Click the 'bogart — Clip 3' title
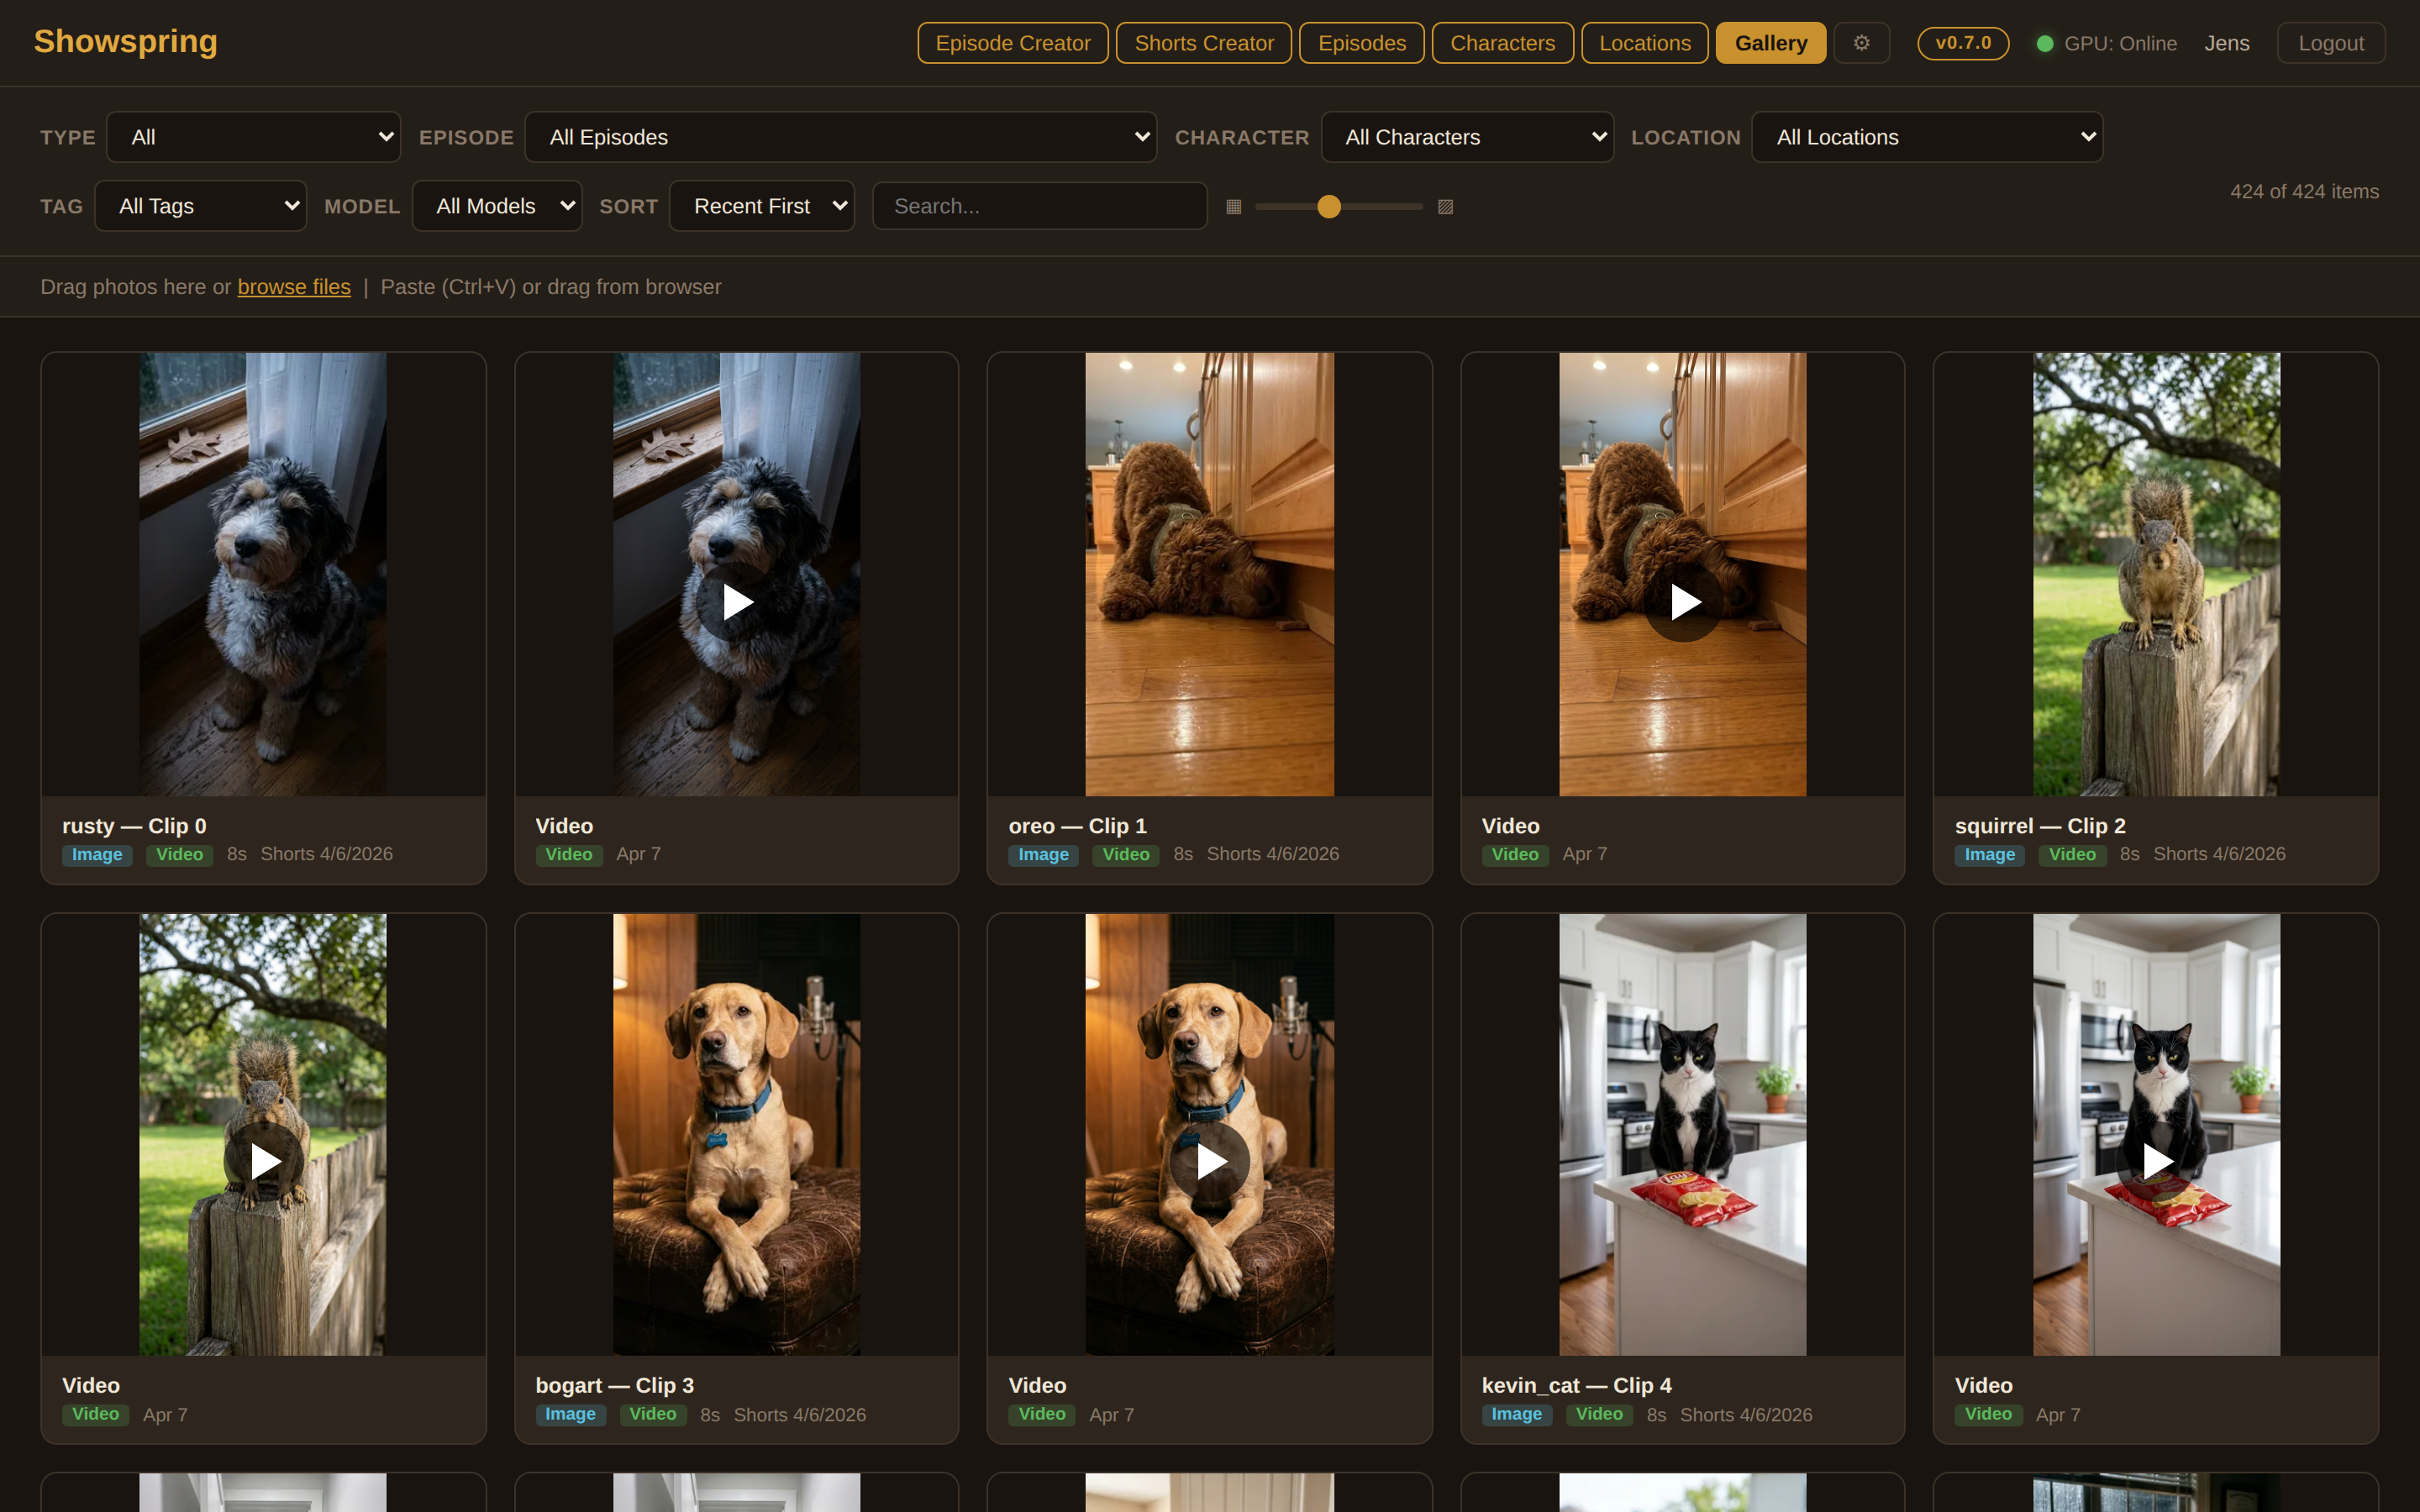The image size is (2420, 1512). pyautogui.click(x=615, y=1386)
